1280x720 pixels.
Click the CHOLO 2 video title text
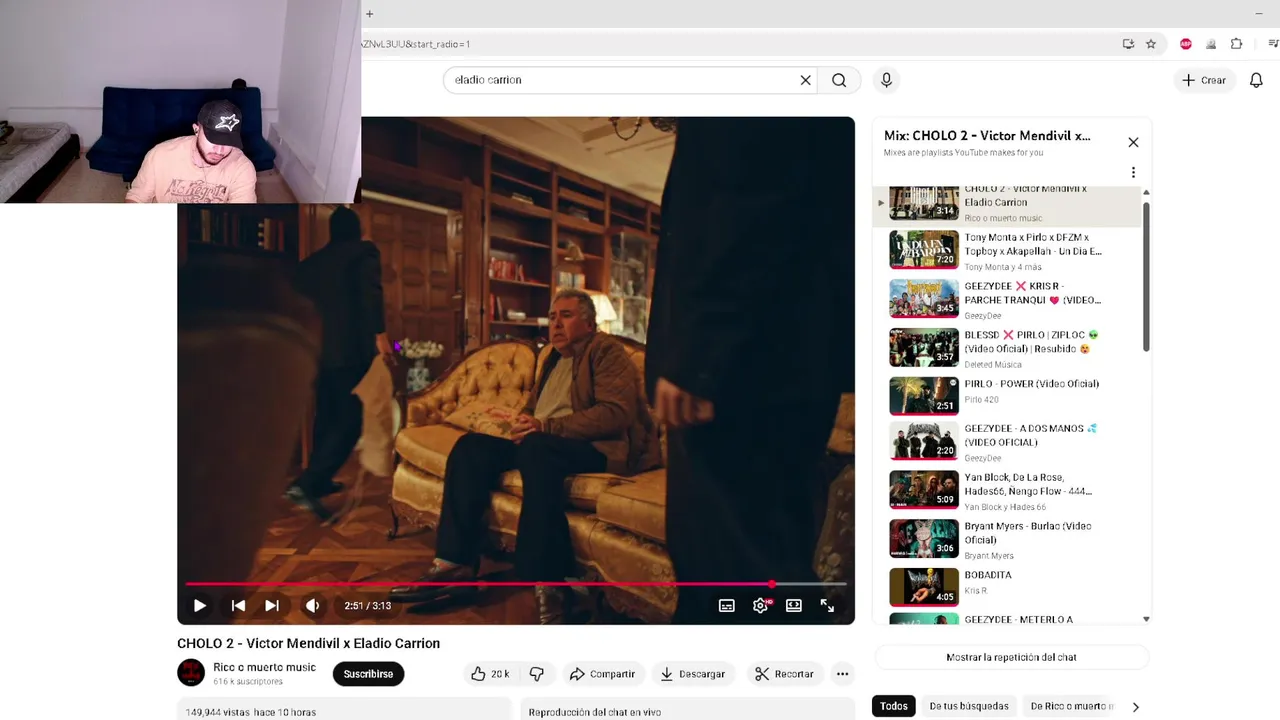pos(308,643)
